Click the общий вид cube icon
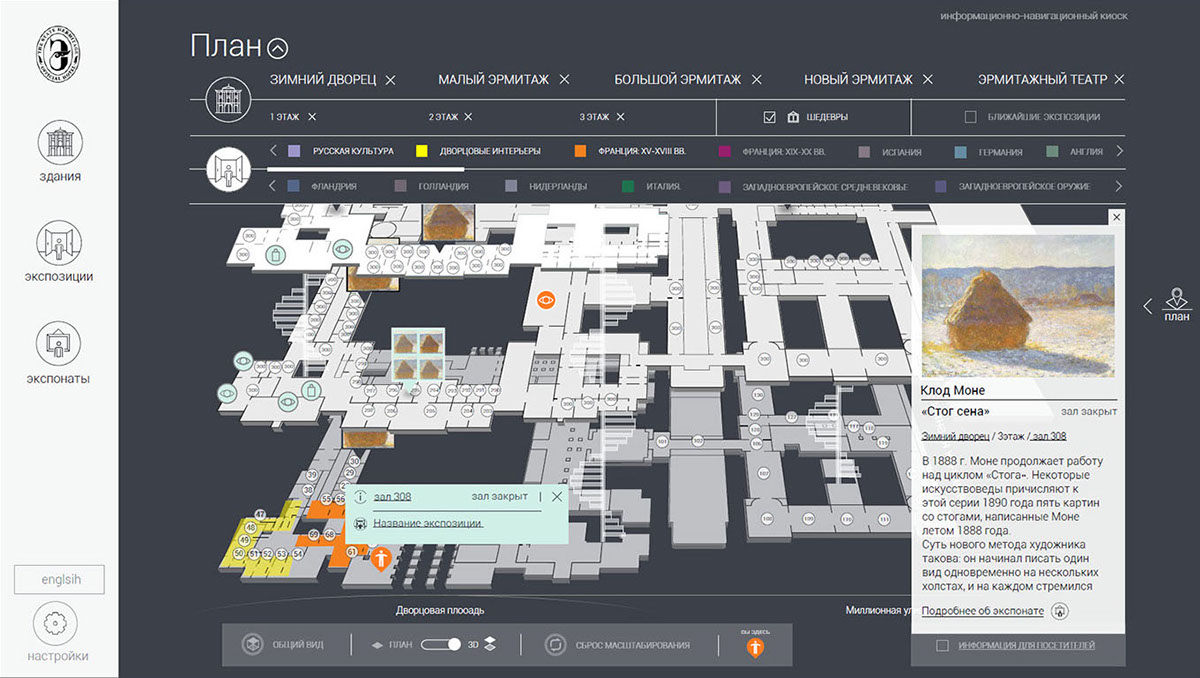The width and height of the screenshot is (1200, 678). (x=253, y=645)
